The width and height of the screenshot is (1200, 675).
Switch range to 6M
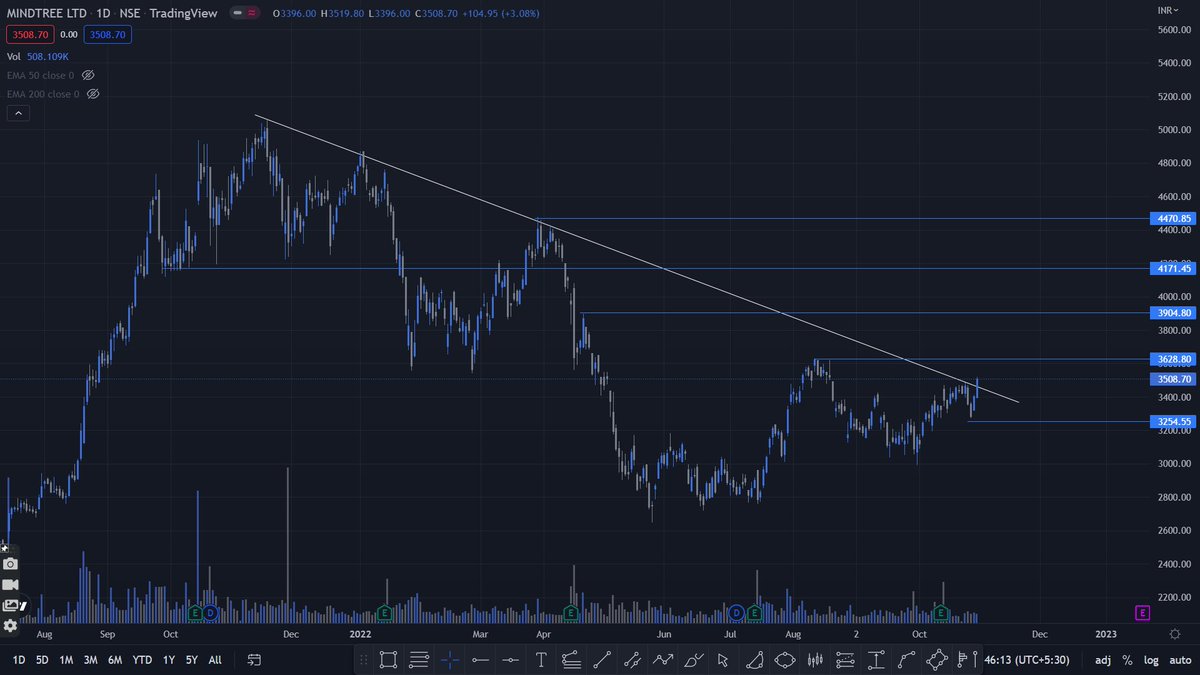(115, 660)
